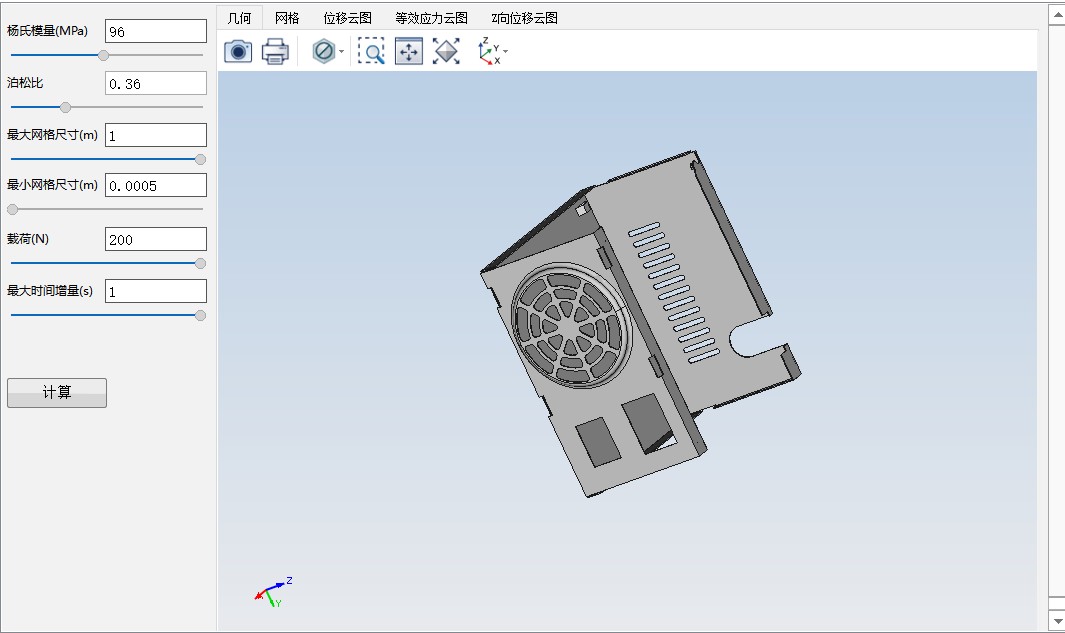Click the print icon in toolbar
The image size is (1065, 633).
tap(275, 52)
